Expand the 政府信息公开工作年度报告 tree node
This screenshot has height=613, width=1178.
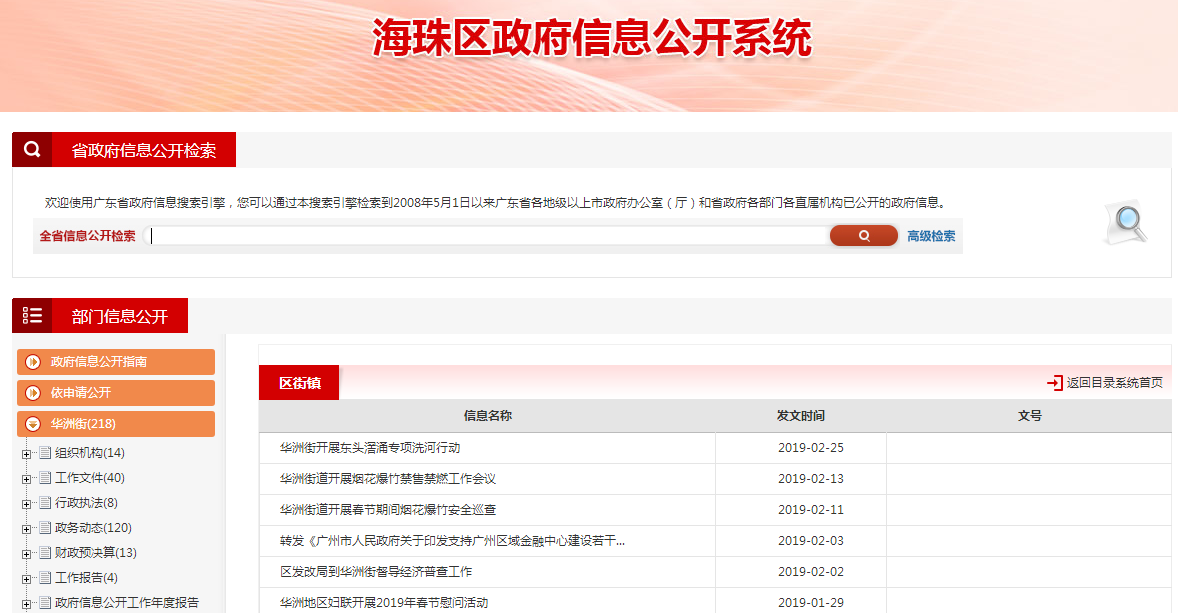26,604
